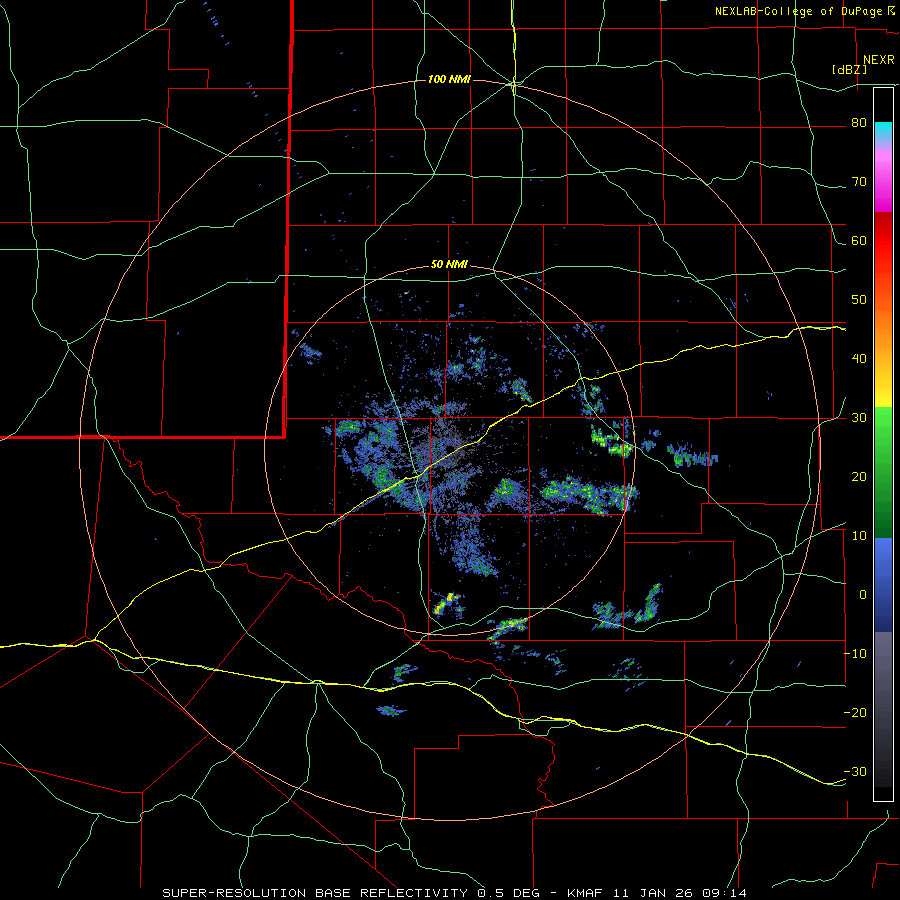Click the Super-Resolution Base Reflectivity caption text
The width and height of the screenshot is (900, 900).
tap(315, 893)
